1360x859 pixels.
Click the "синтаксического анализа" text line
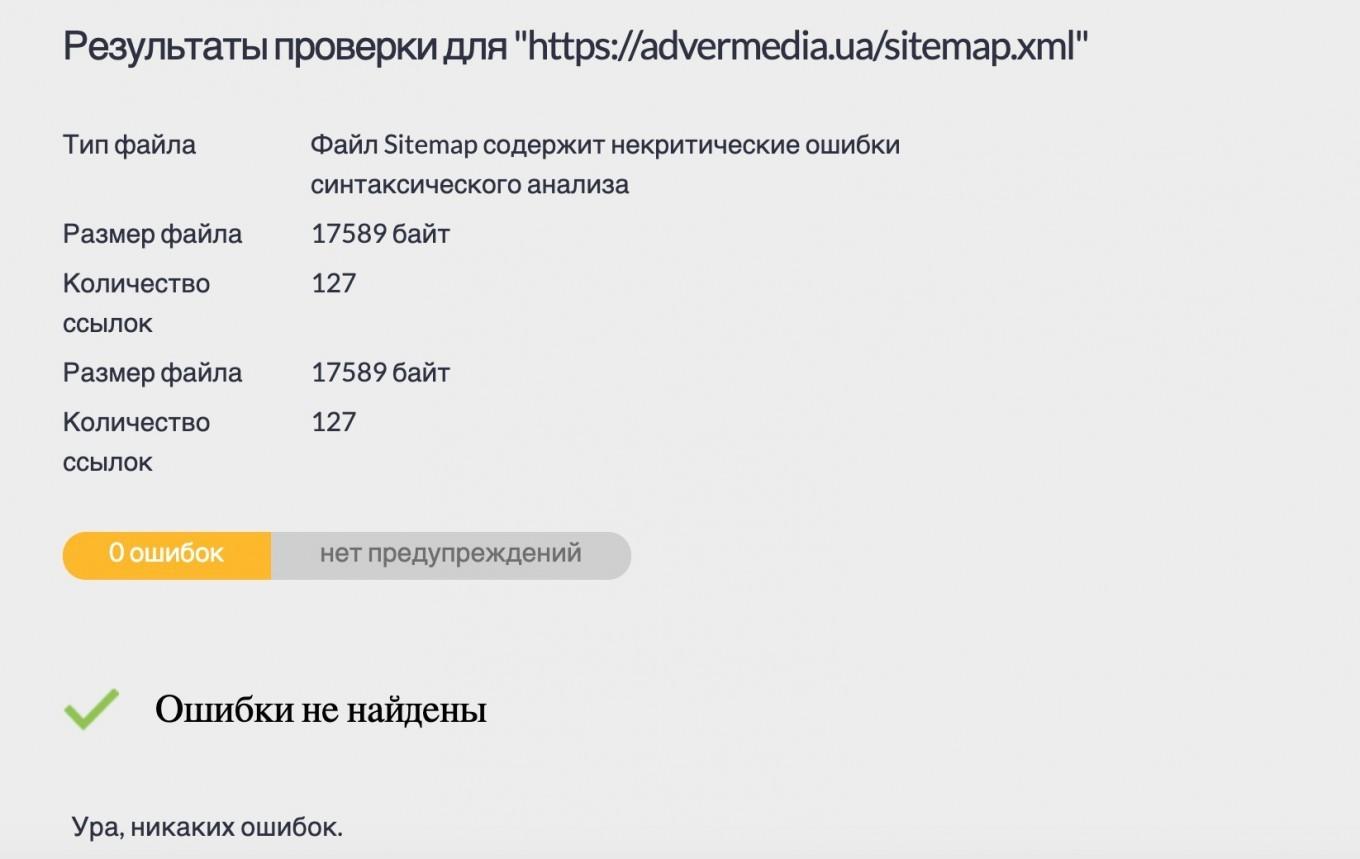coord(469,185)
